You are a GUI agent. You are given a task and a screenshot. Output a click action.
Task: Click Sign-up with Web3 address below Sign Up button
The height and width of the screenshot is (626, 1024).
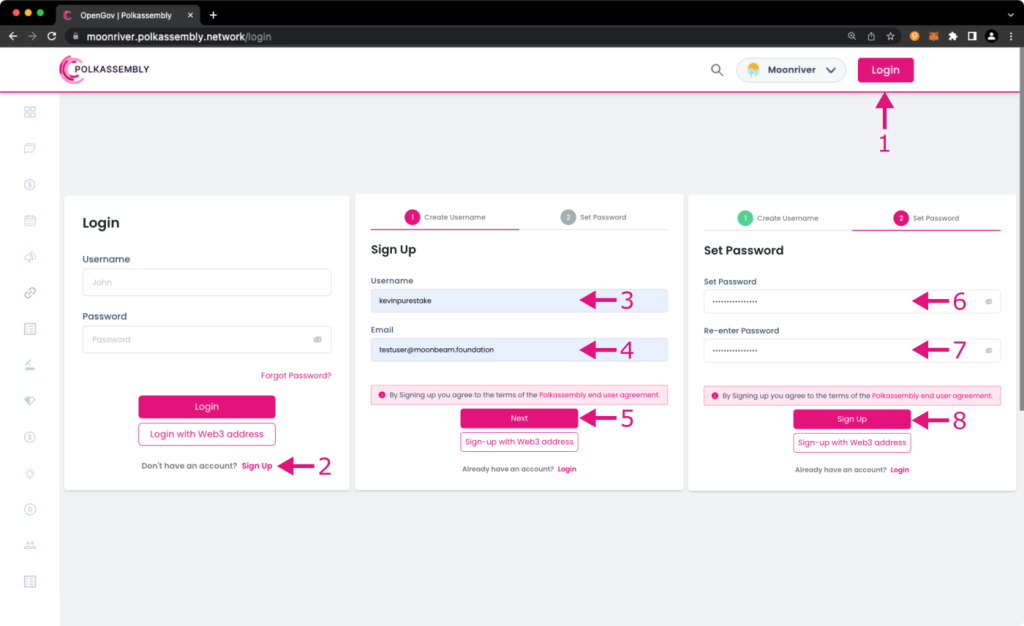(x=852, y=443)
